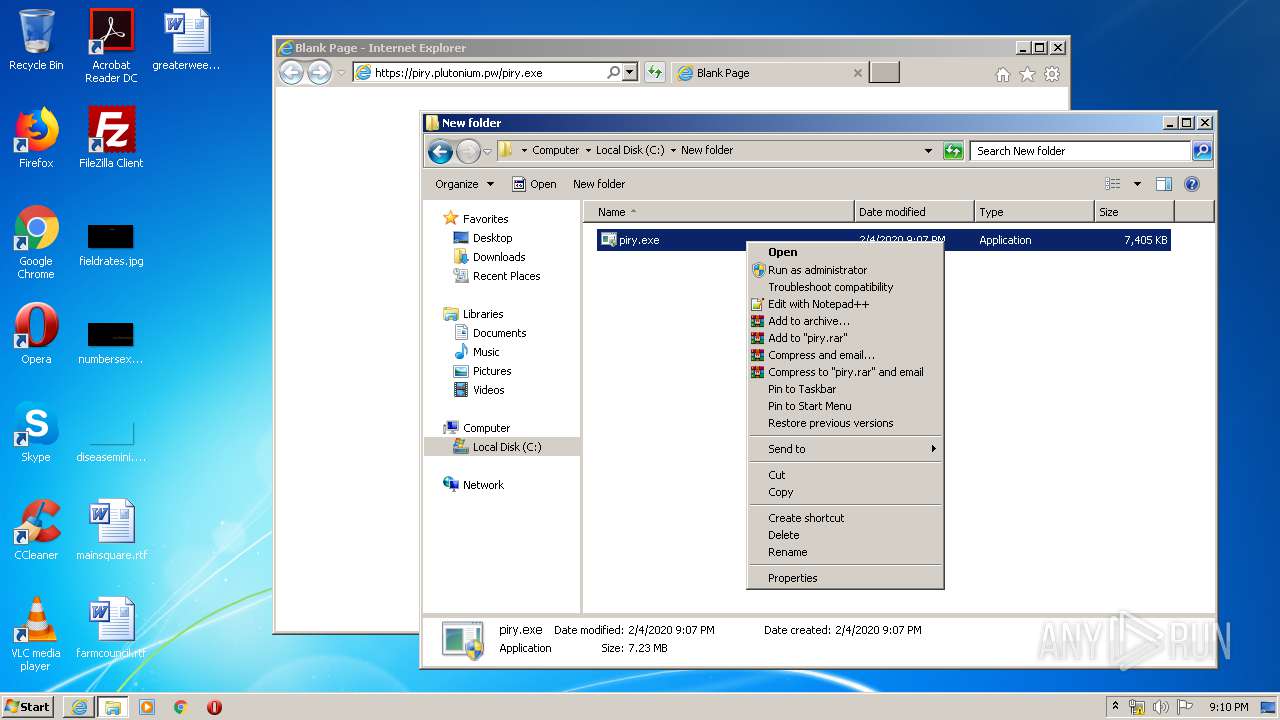Open Recycle Bin desktop icon
The height and width of the screenshot is (720, 1280).
point(36,40)
